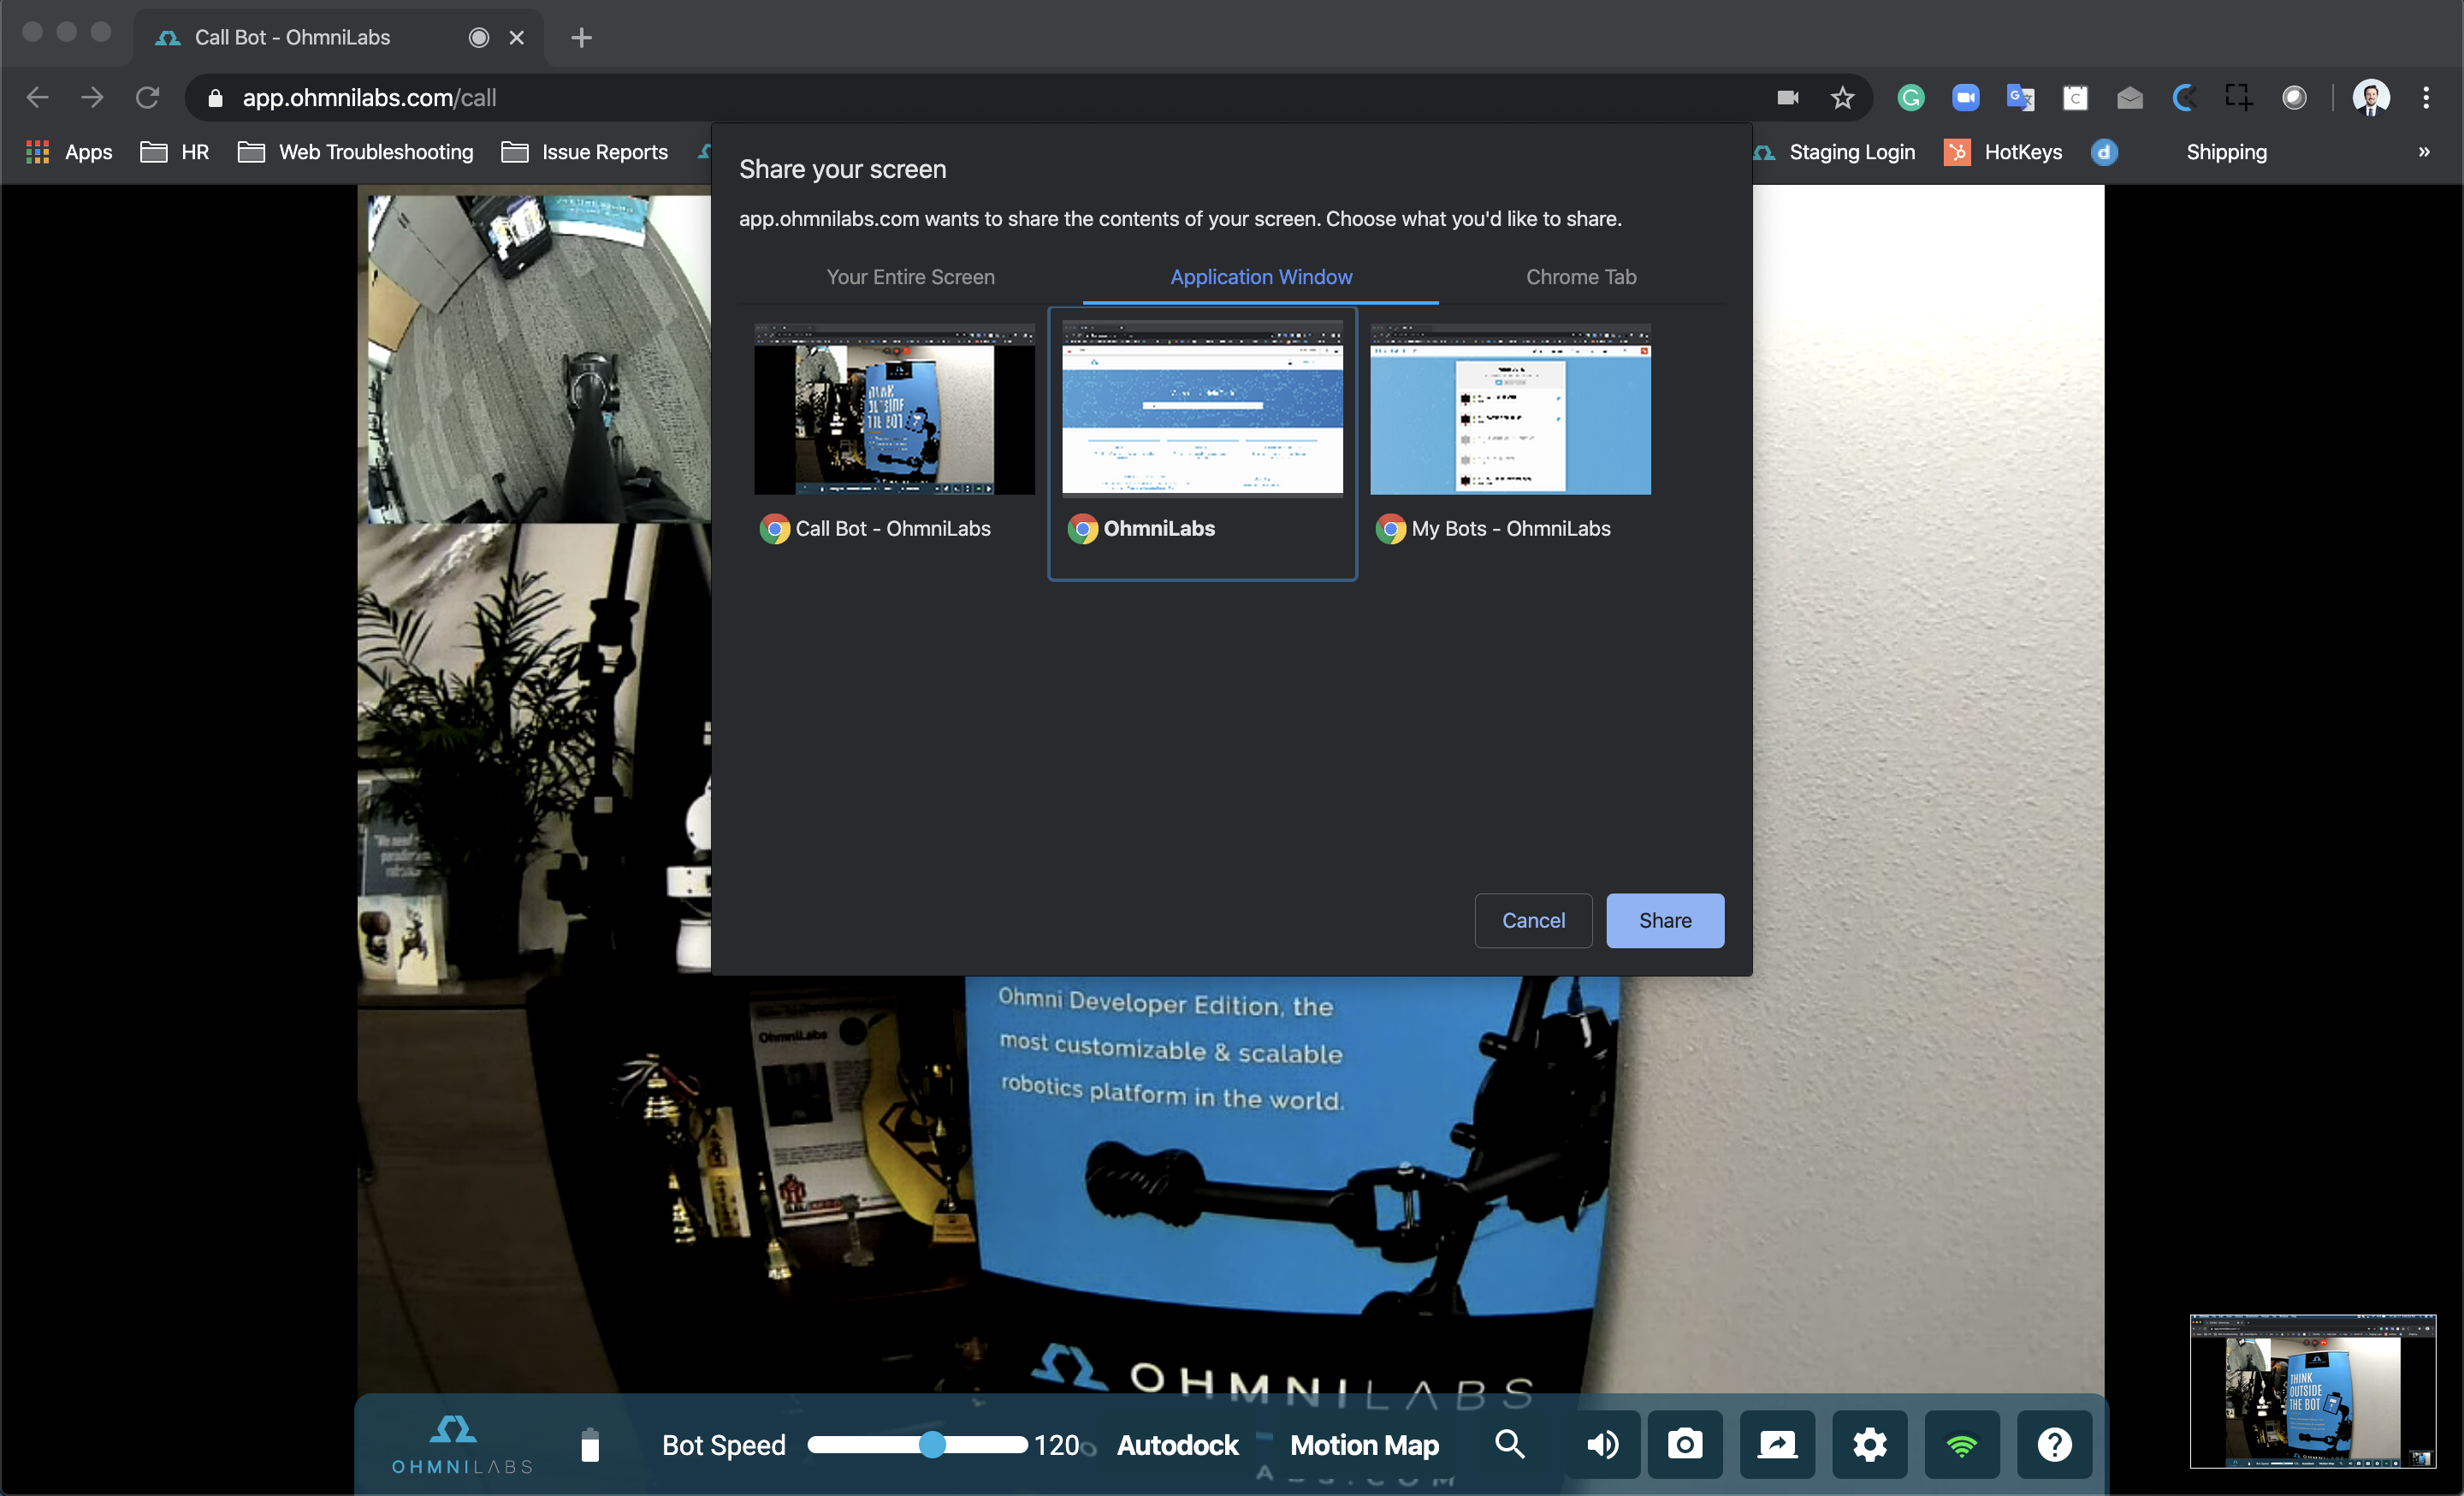Click the screenshot capture extension icon
Screen dimensions: 2464x1496
2238,97
